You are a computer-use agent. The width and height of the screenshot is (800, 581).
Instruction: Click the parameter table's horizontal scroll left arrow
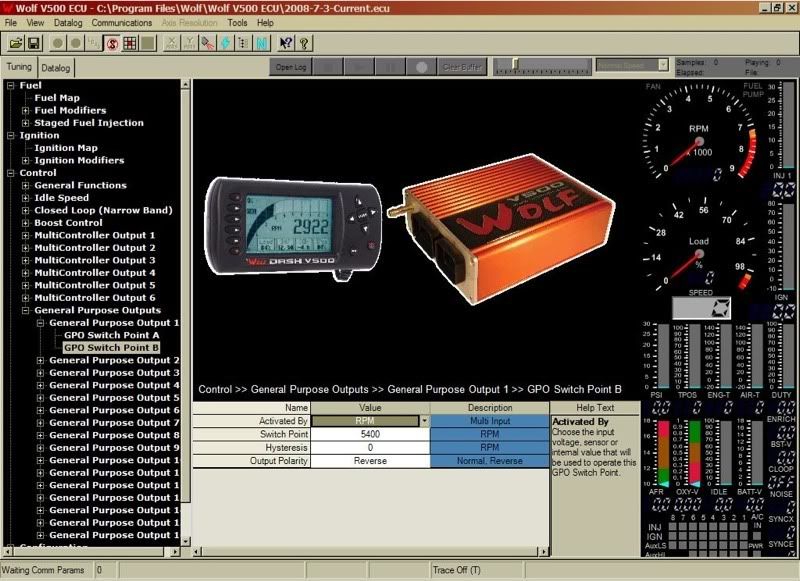coord(197,551)
